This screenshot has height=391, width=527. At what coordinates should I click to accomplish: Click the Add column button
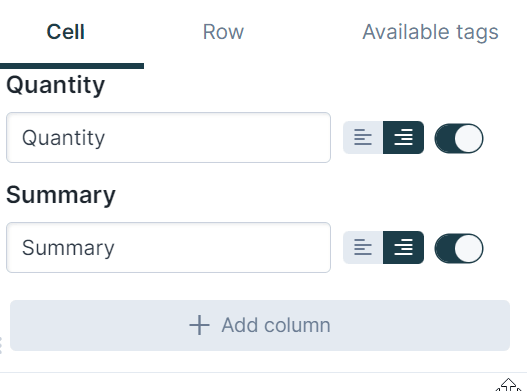tap(260, 325)
